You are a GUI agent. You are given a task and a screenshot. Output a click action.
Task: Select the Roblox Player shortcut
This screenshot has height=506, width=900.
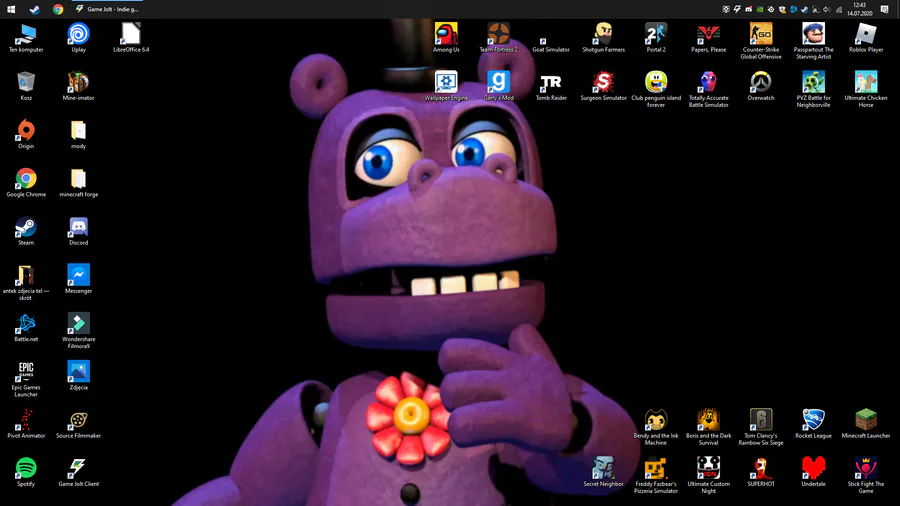pyautogui.click(x=866, y=38)
